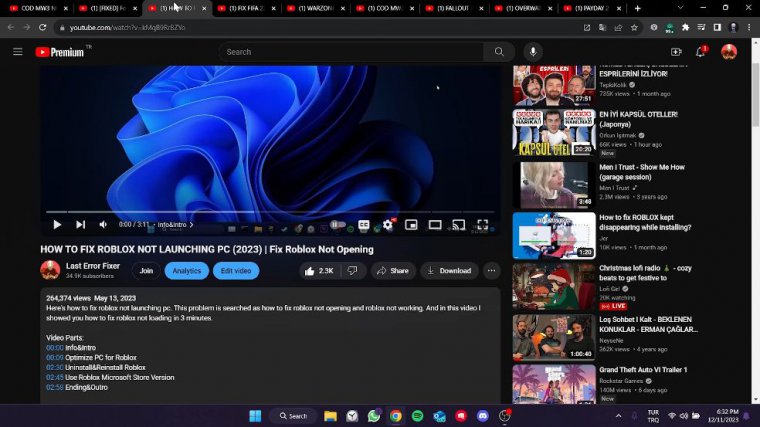
Task: Enter full screen mode
Action: pyautogui.click(x=482, y=225)
